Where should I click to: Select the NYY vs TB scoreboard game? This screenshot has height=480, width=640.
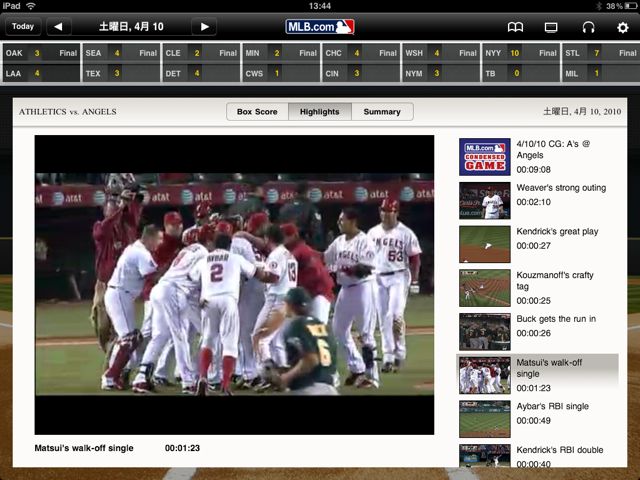point(521,63)
